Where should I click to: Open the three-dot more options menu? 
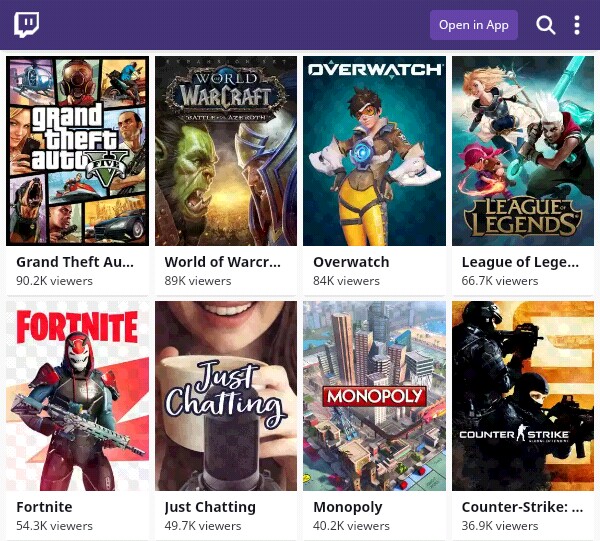coord(577,25)
